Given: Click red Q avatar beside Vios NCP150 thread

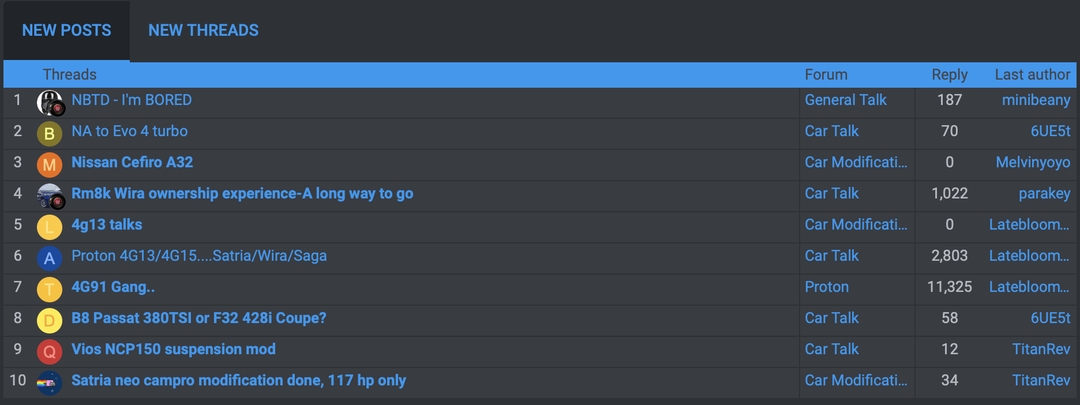Looking at the screenshot, I should [x=50, y=350].
